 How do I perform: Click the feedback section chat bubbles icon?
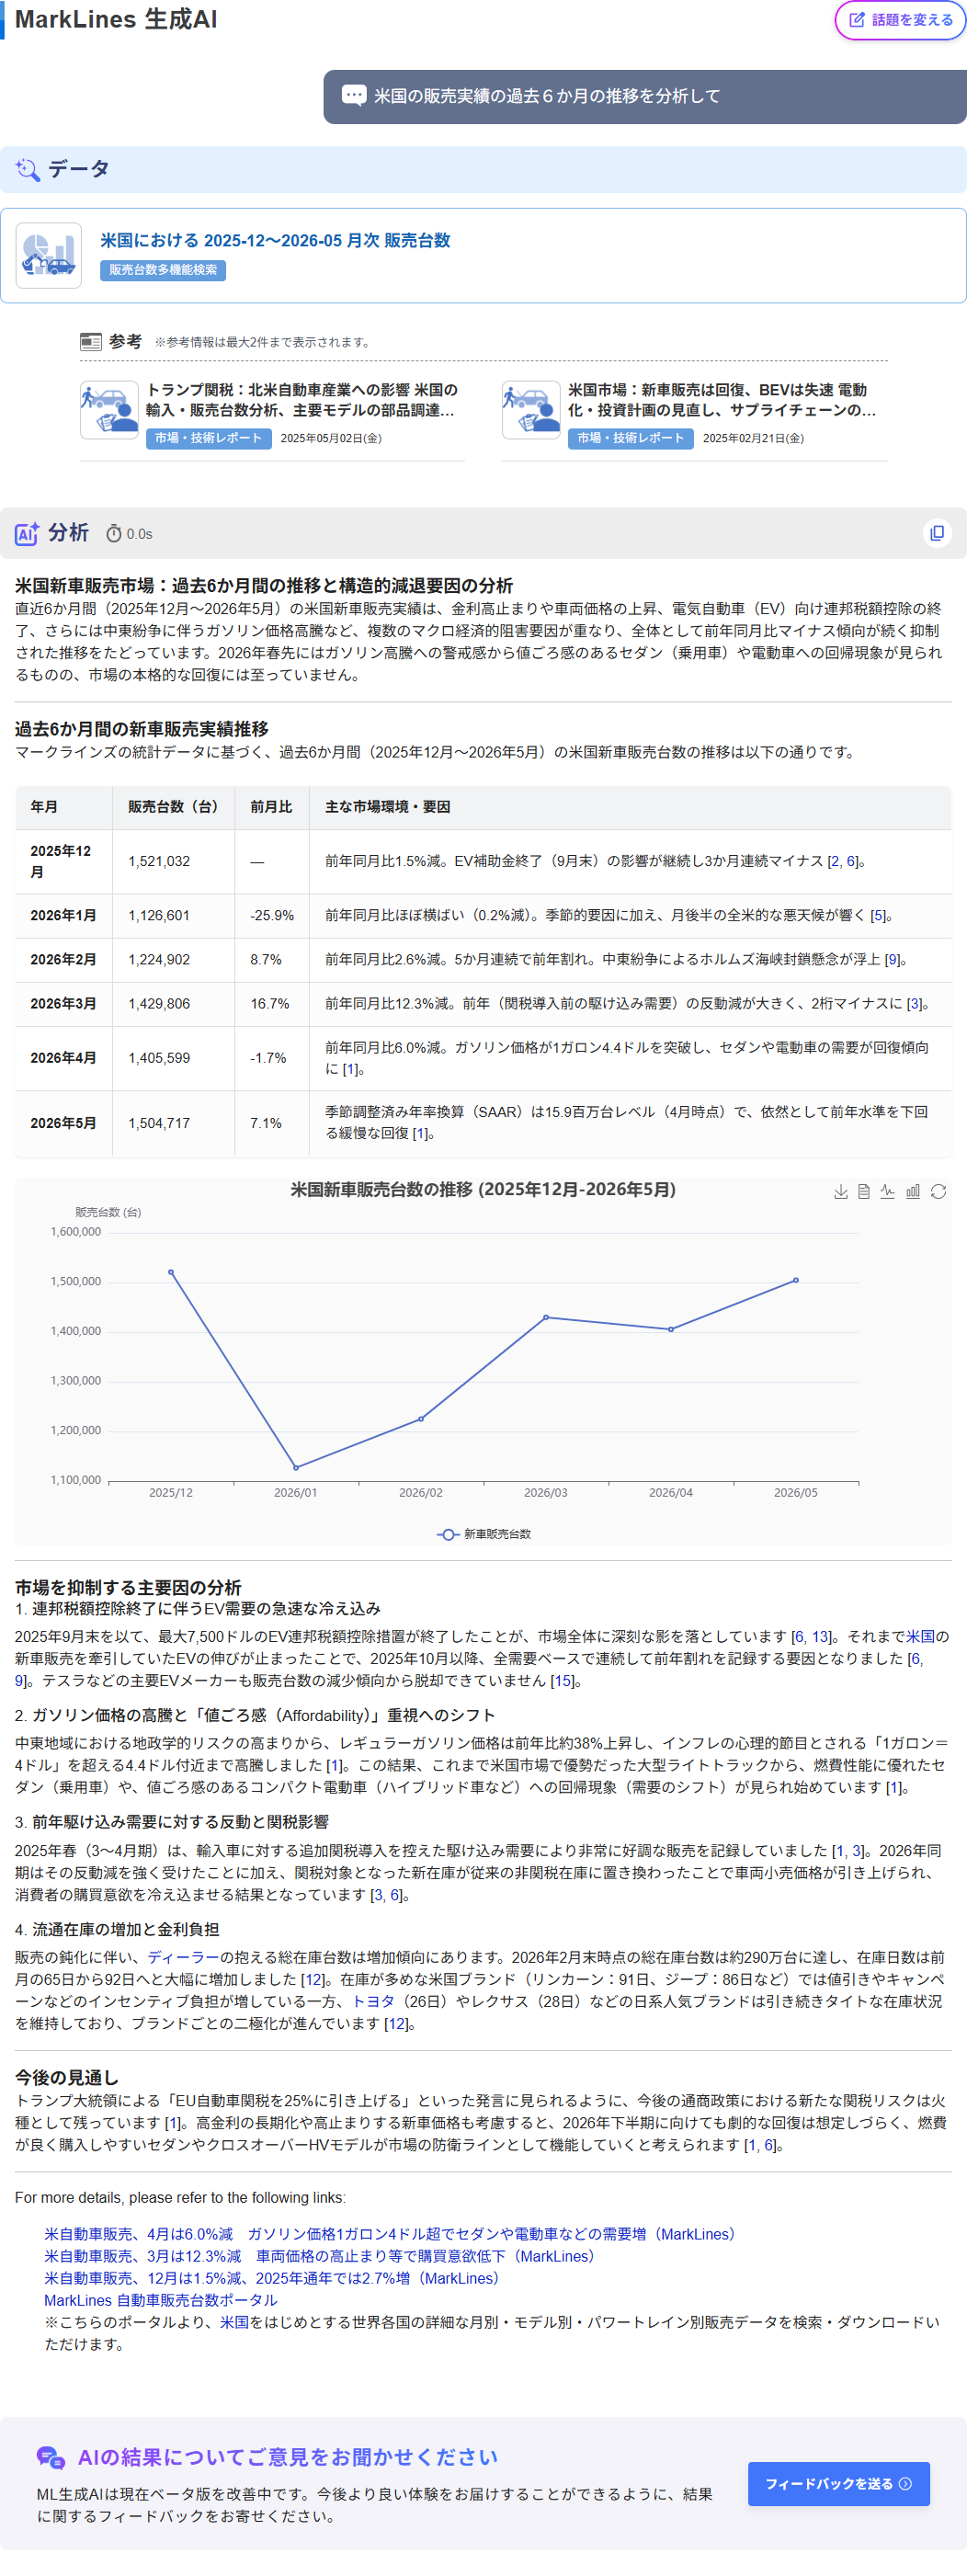50,2457
